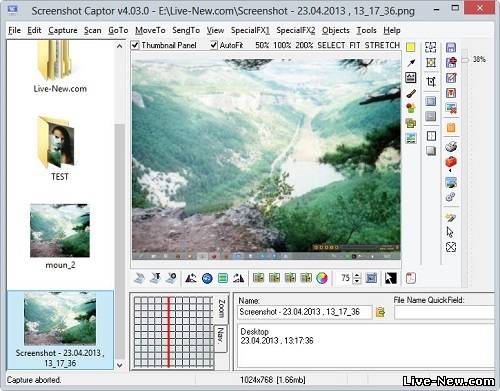Click the black cursor pointer icon
This screenshot has height=391, width=500.
point(391,278)
